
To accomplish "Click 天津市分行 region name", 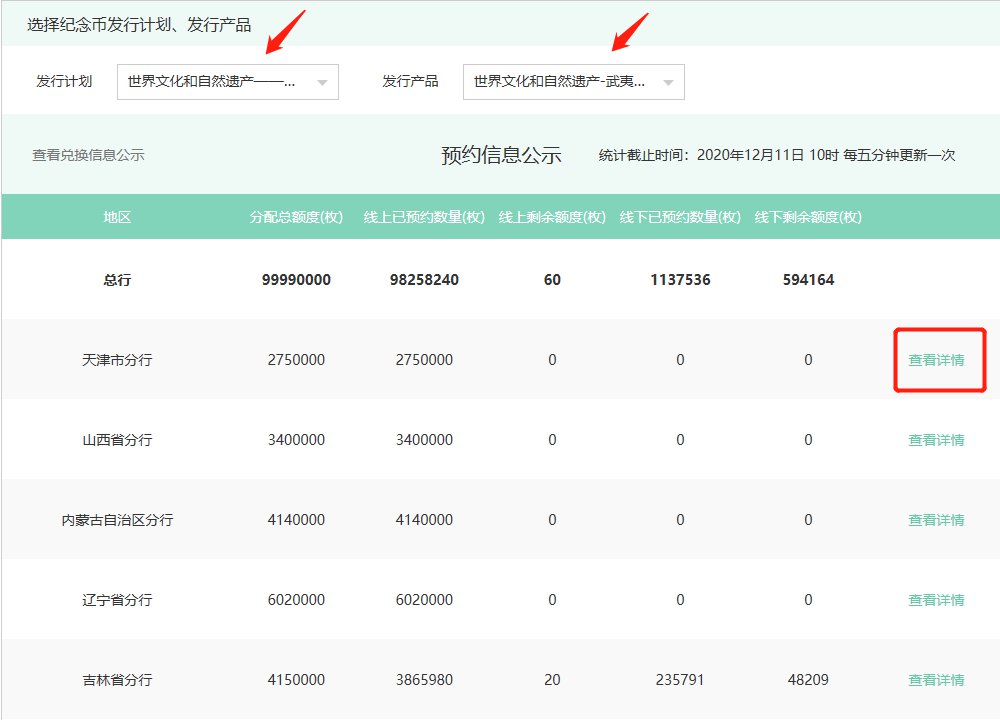I will [117, 360].
